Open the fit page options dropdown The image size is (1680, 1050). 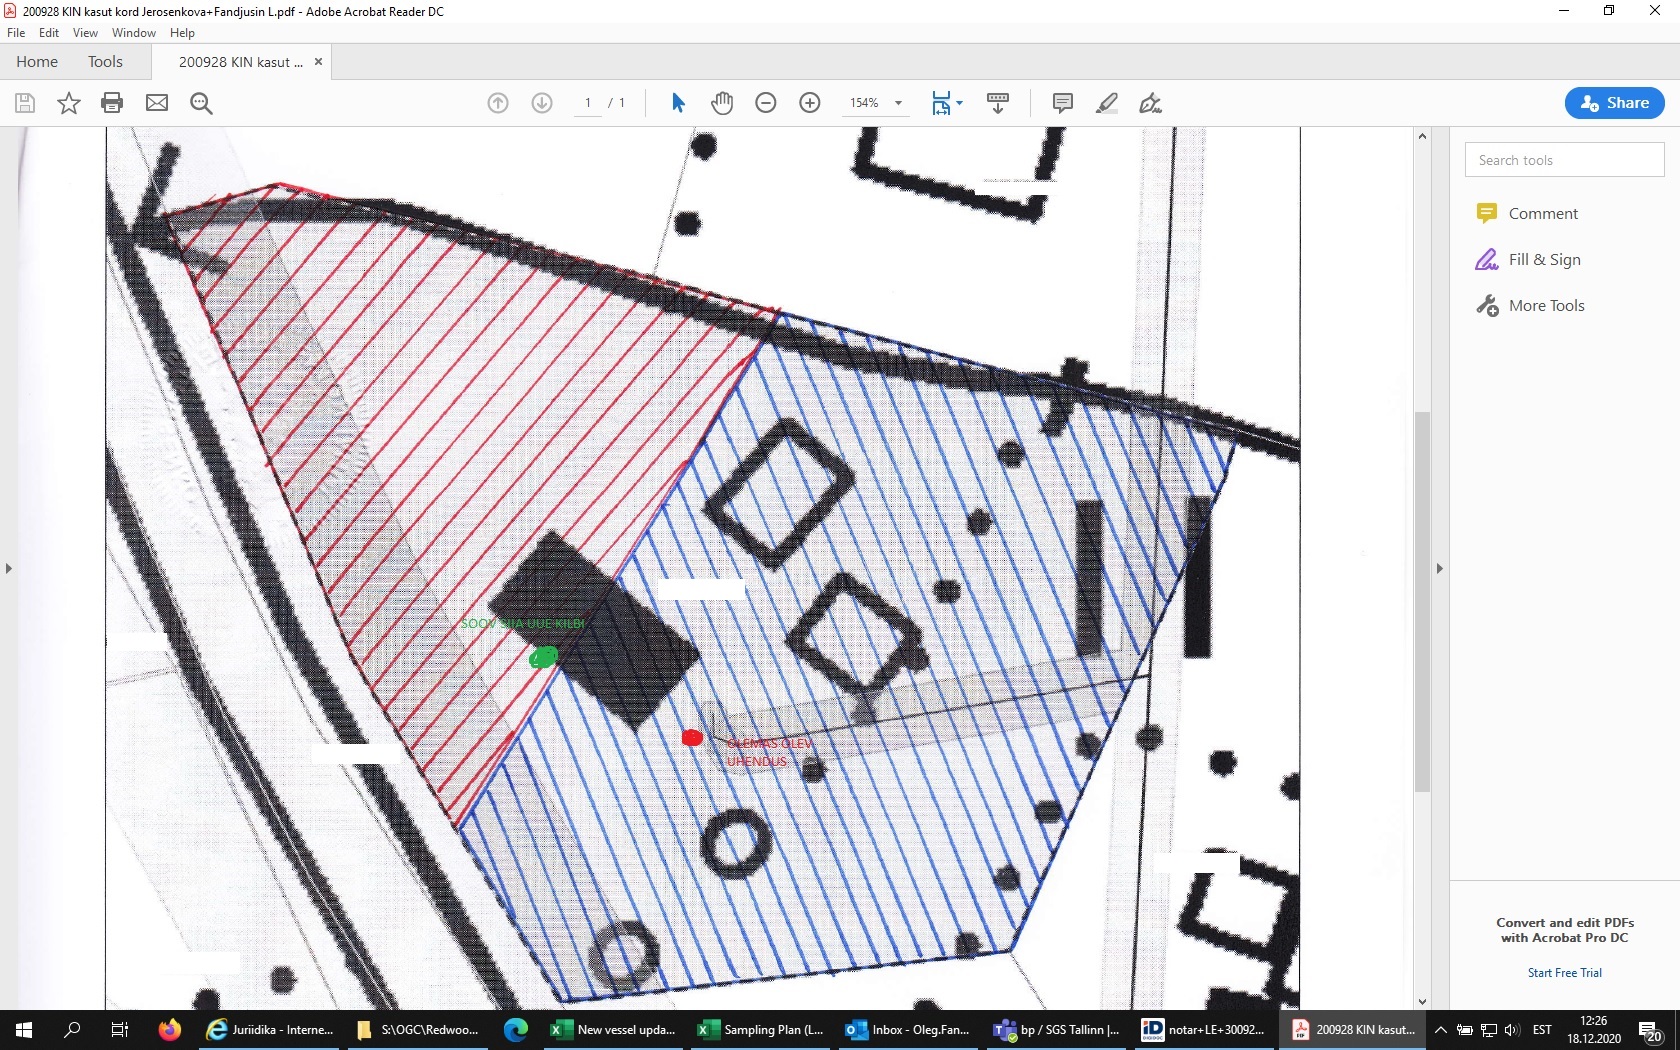[x=946, y=103]
